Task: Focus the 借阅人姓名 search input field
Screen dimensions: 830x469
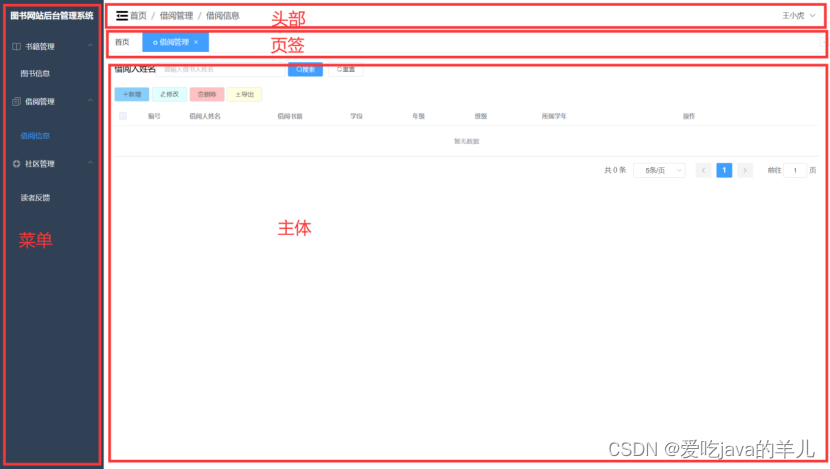Action: (221, 69)
